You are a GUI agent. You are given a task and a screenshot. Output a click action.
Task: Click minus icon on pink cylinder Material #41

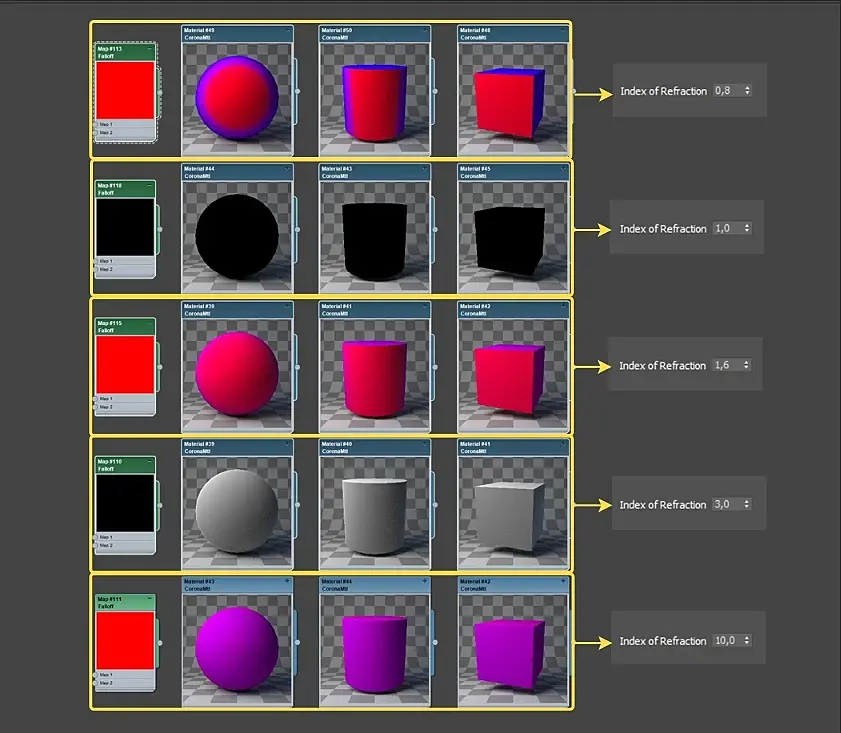[425, 306]
